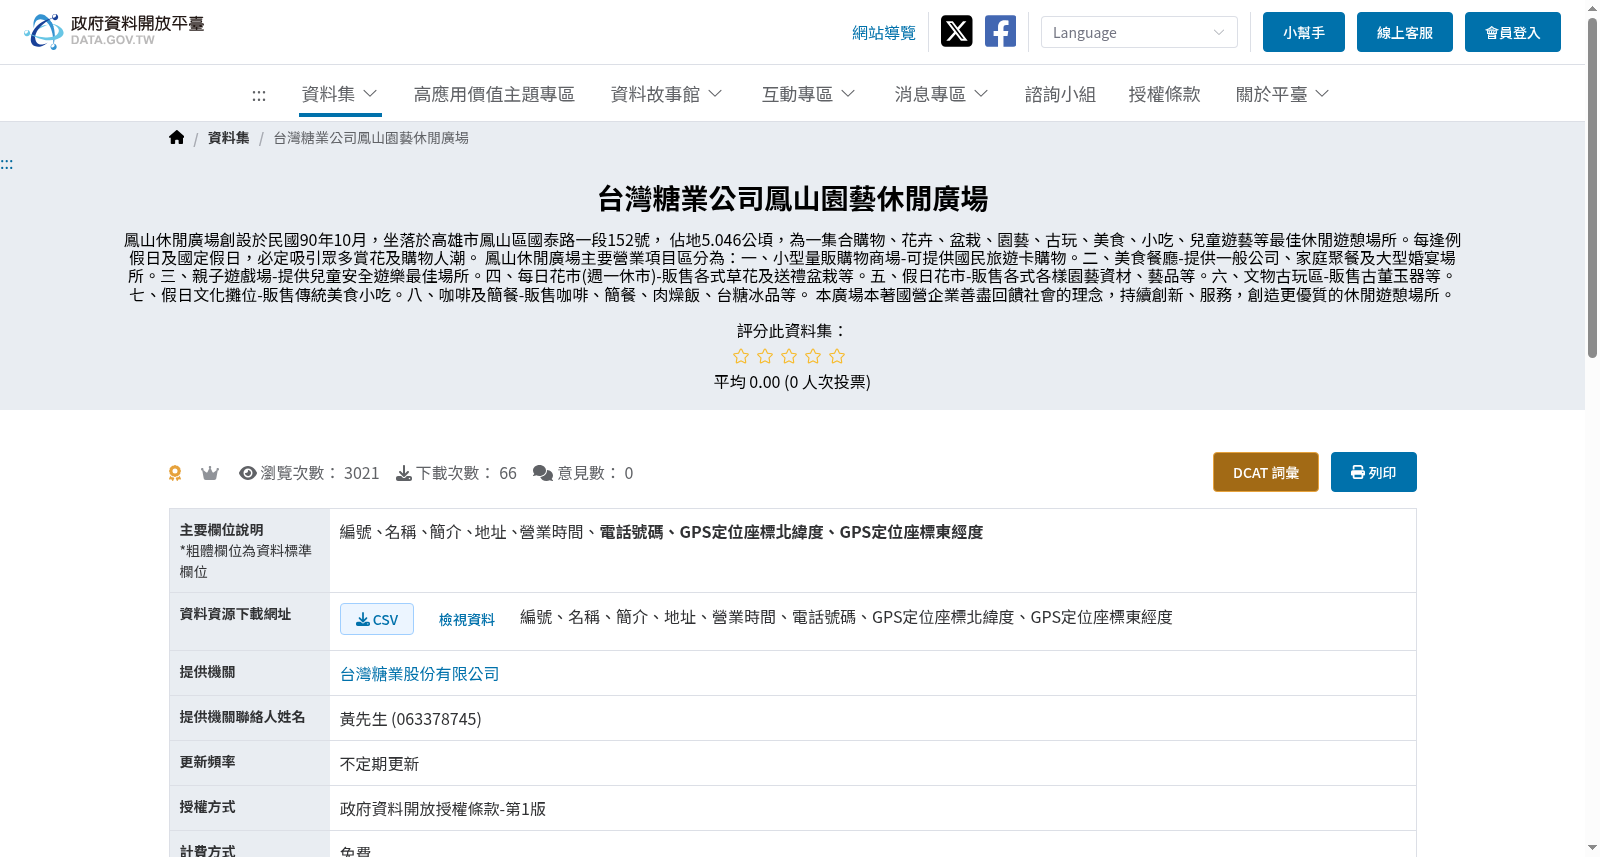This screenshot has width=1600, height=857.
Task: Click the 平均 0.00 (0 人次投票) text
Action: click(792, 382)
